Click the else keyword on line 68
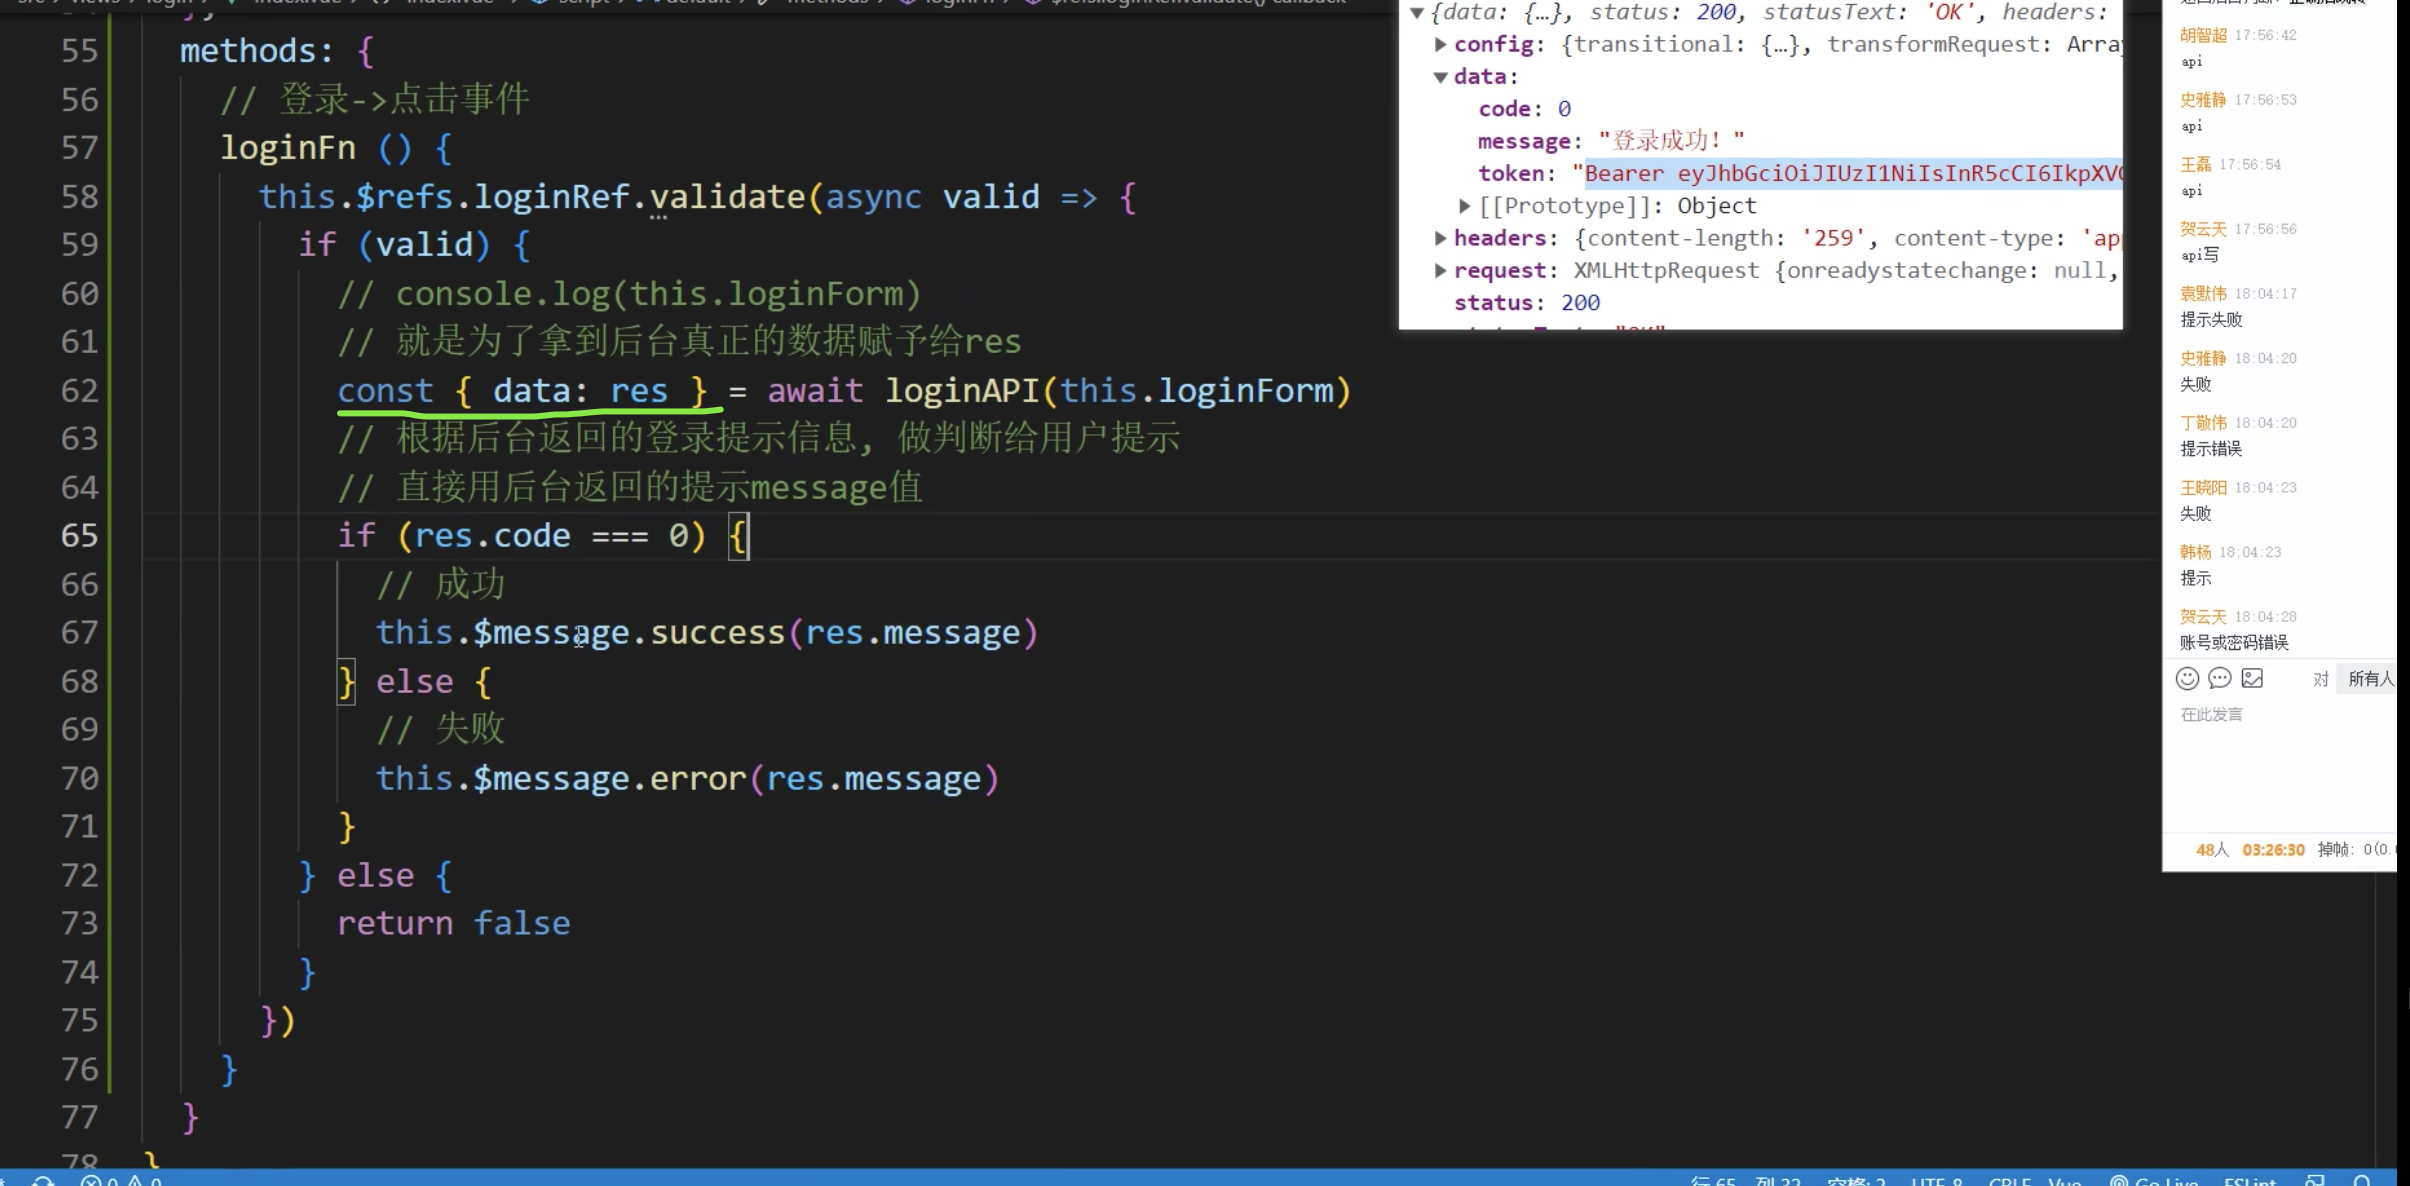This screenshot has width=2410, height=1186. [415, 682]
